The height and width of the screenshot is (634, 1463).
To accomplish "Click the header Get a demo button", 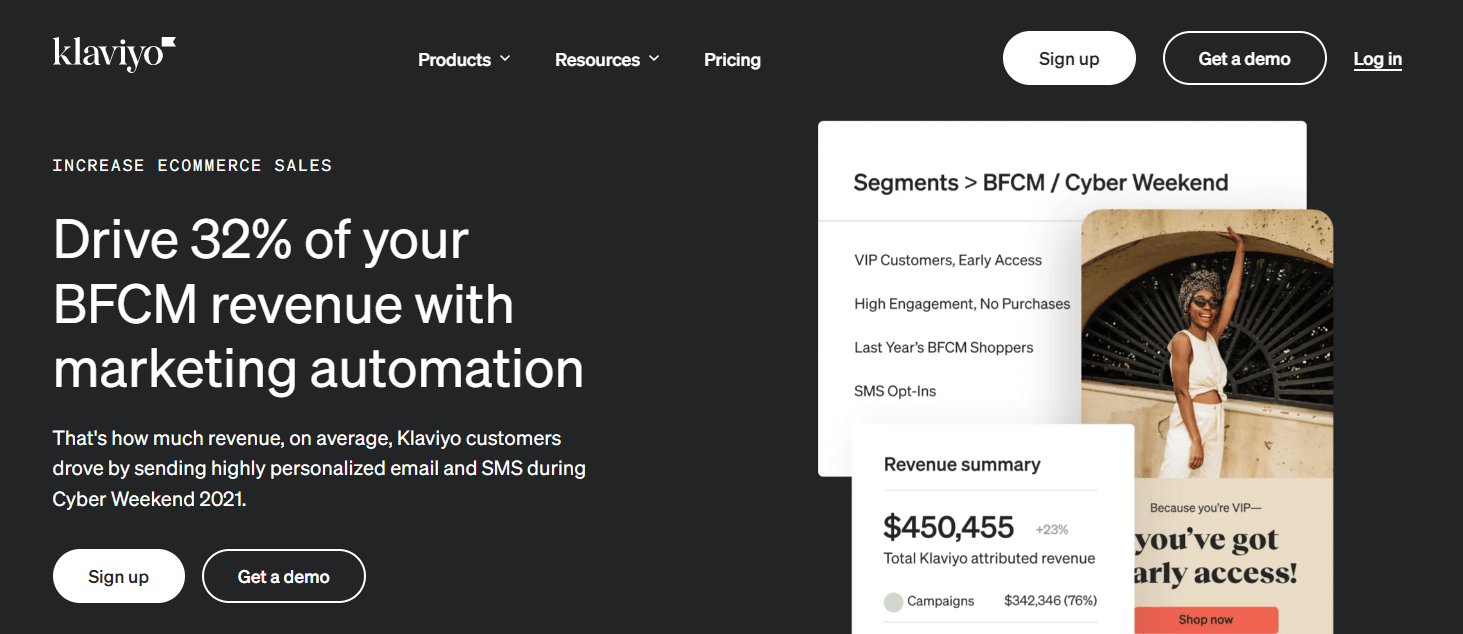I will [1244, 58].
